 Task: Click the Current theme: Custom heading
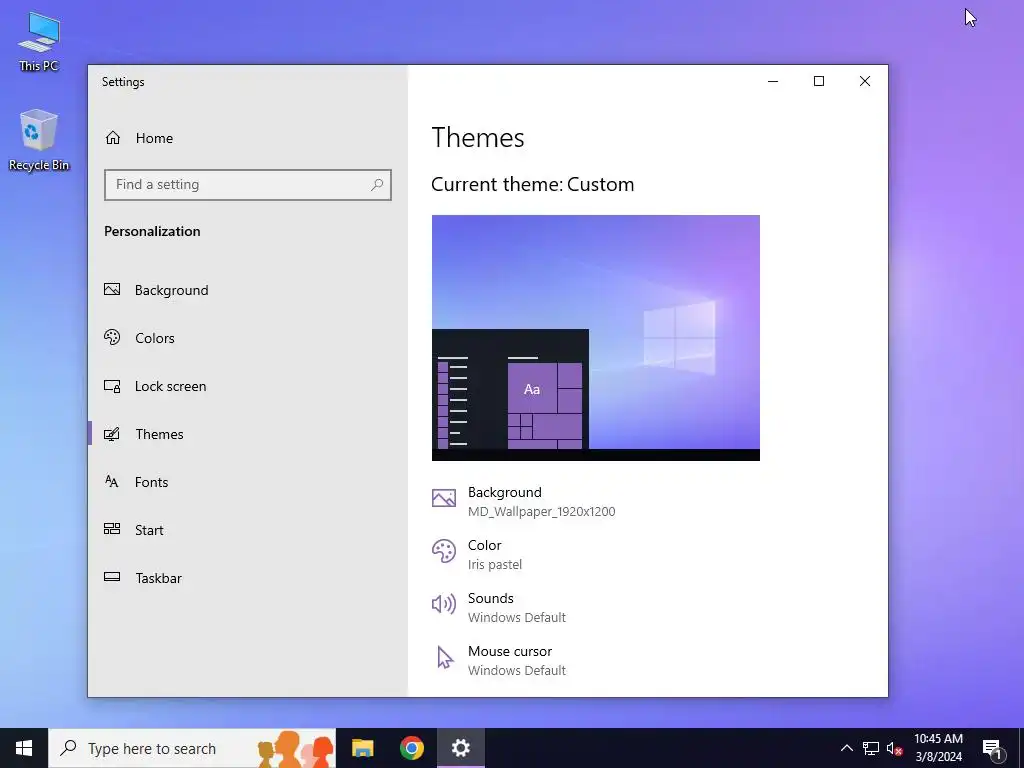[532, 184]
